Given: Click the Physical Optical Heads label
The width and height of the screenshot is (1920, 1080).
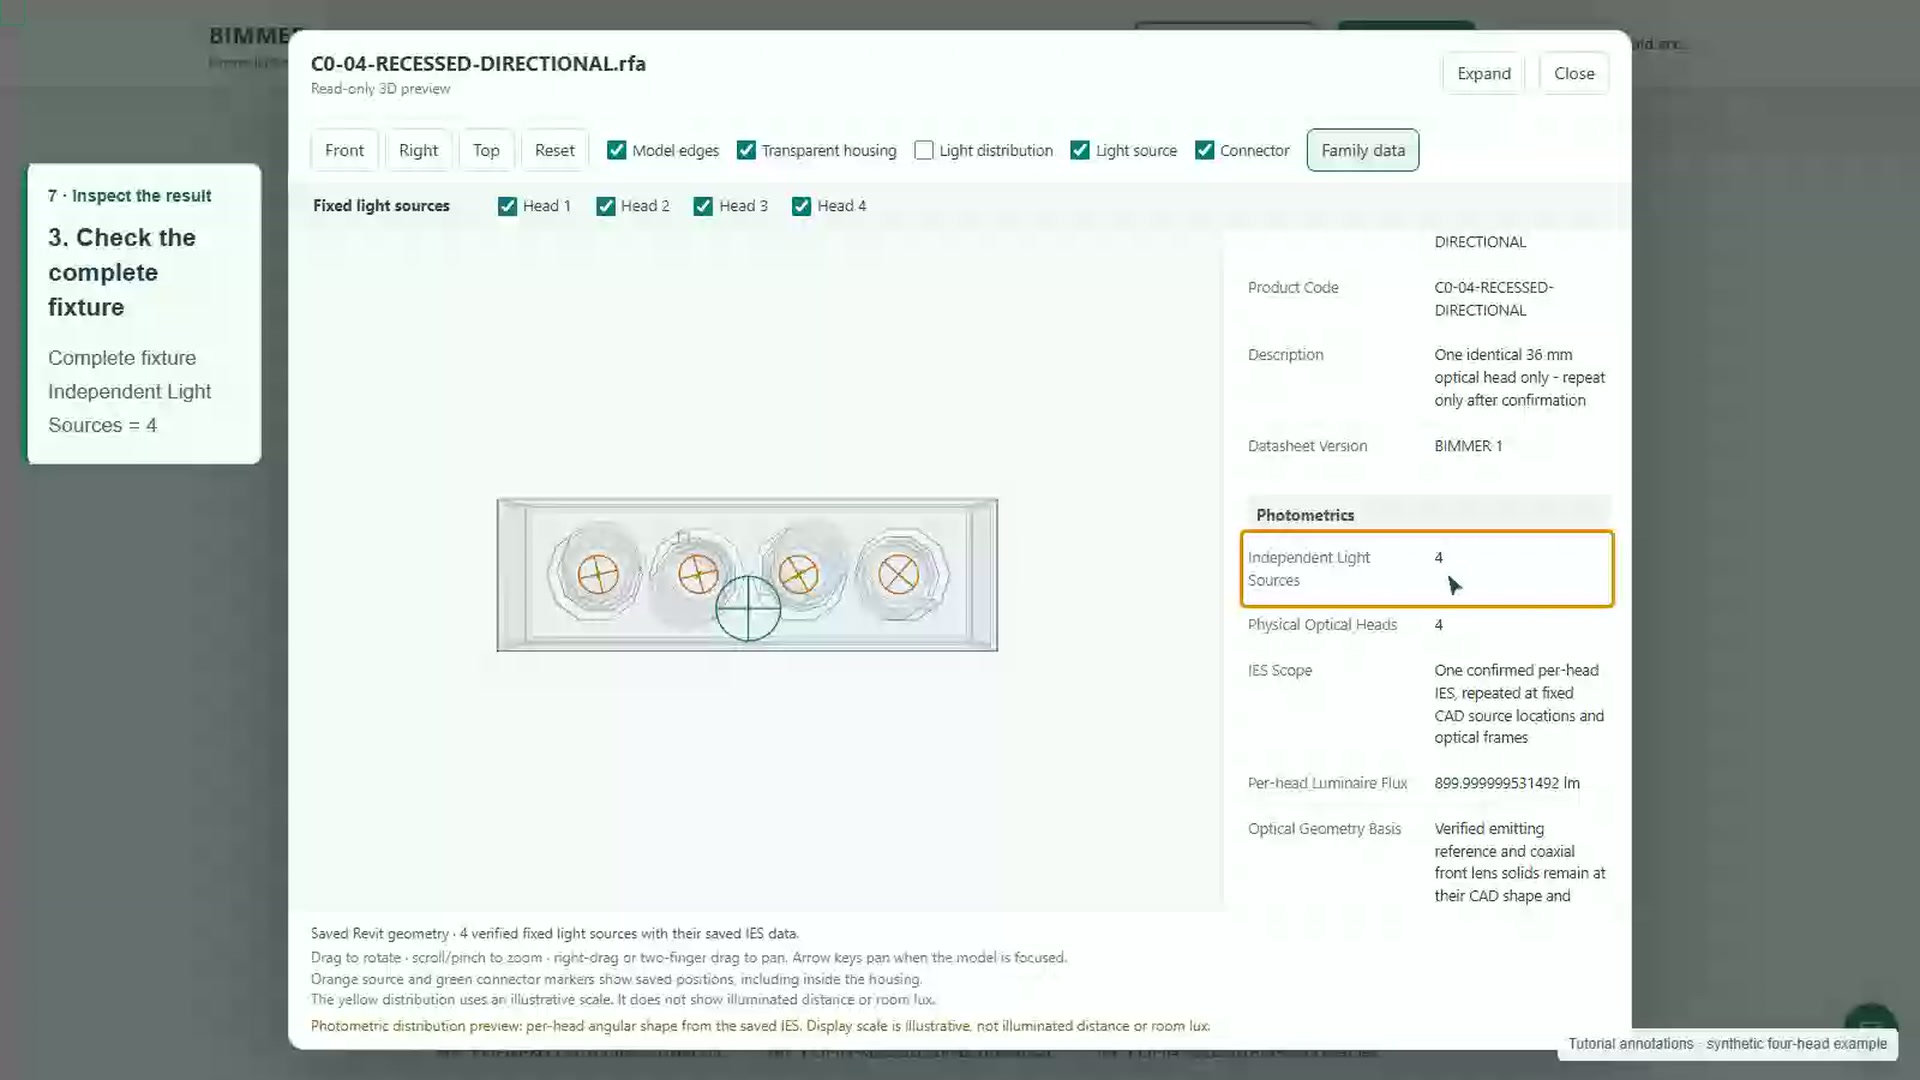Looking at the screenshot, I should coord(1322,625).
